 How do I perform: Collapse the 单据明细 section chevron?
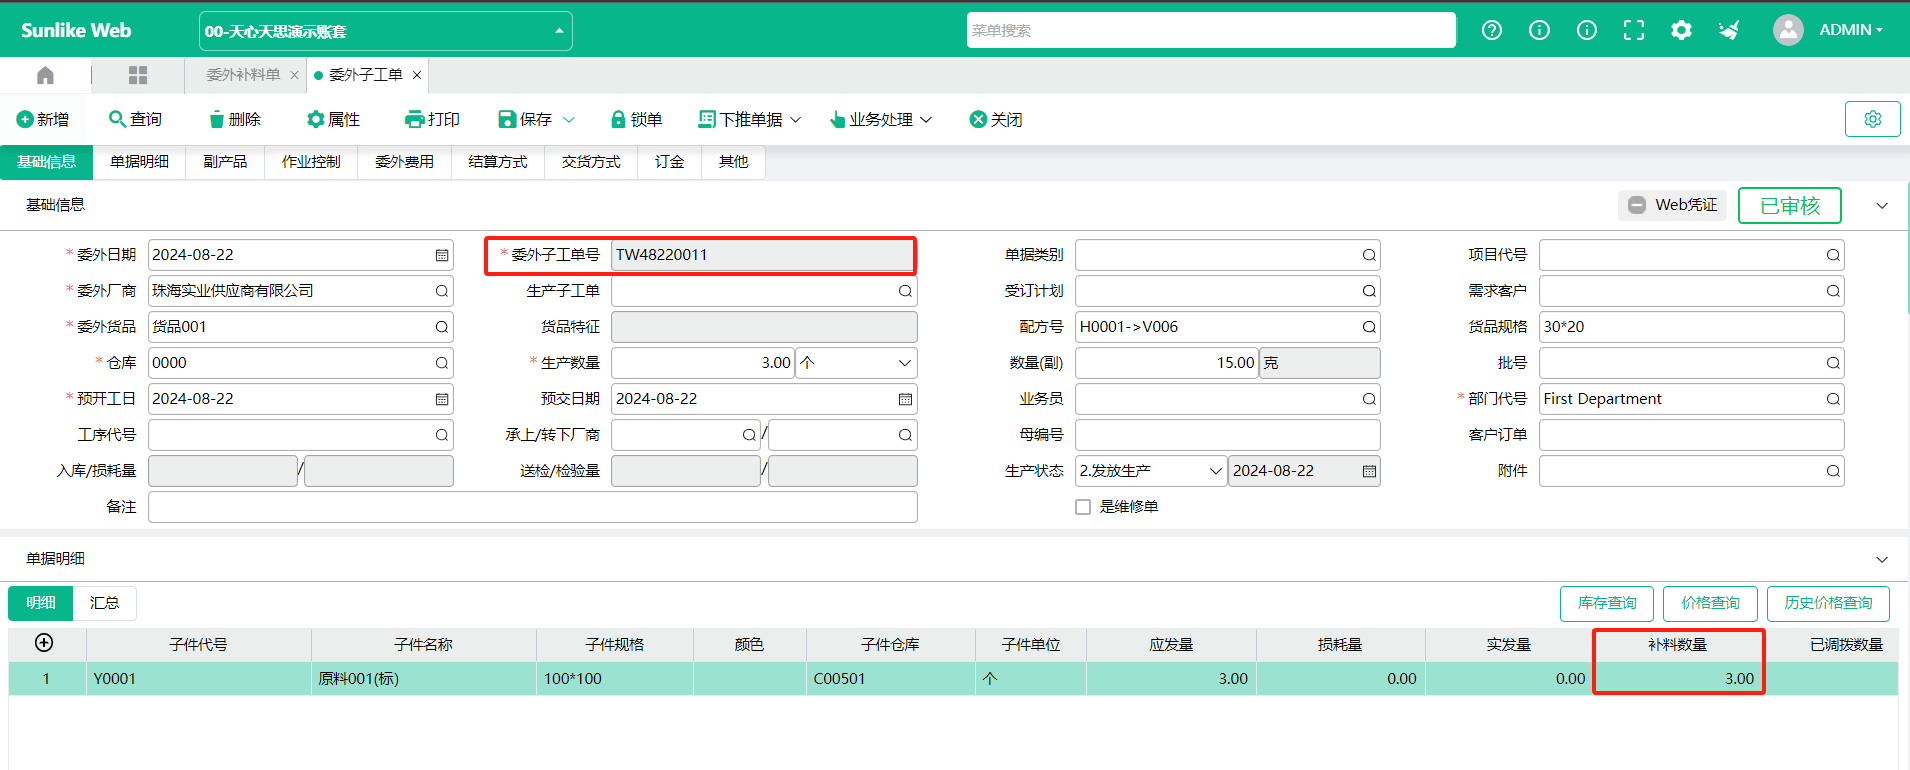(1882, 559)
